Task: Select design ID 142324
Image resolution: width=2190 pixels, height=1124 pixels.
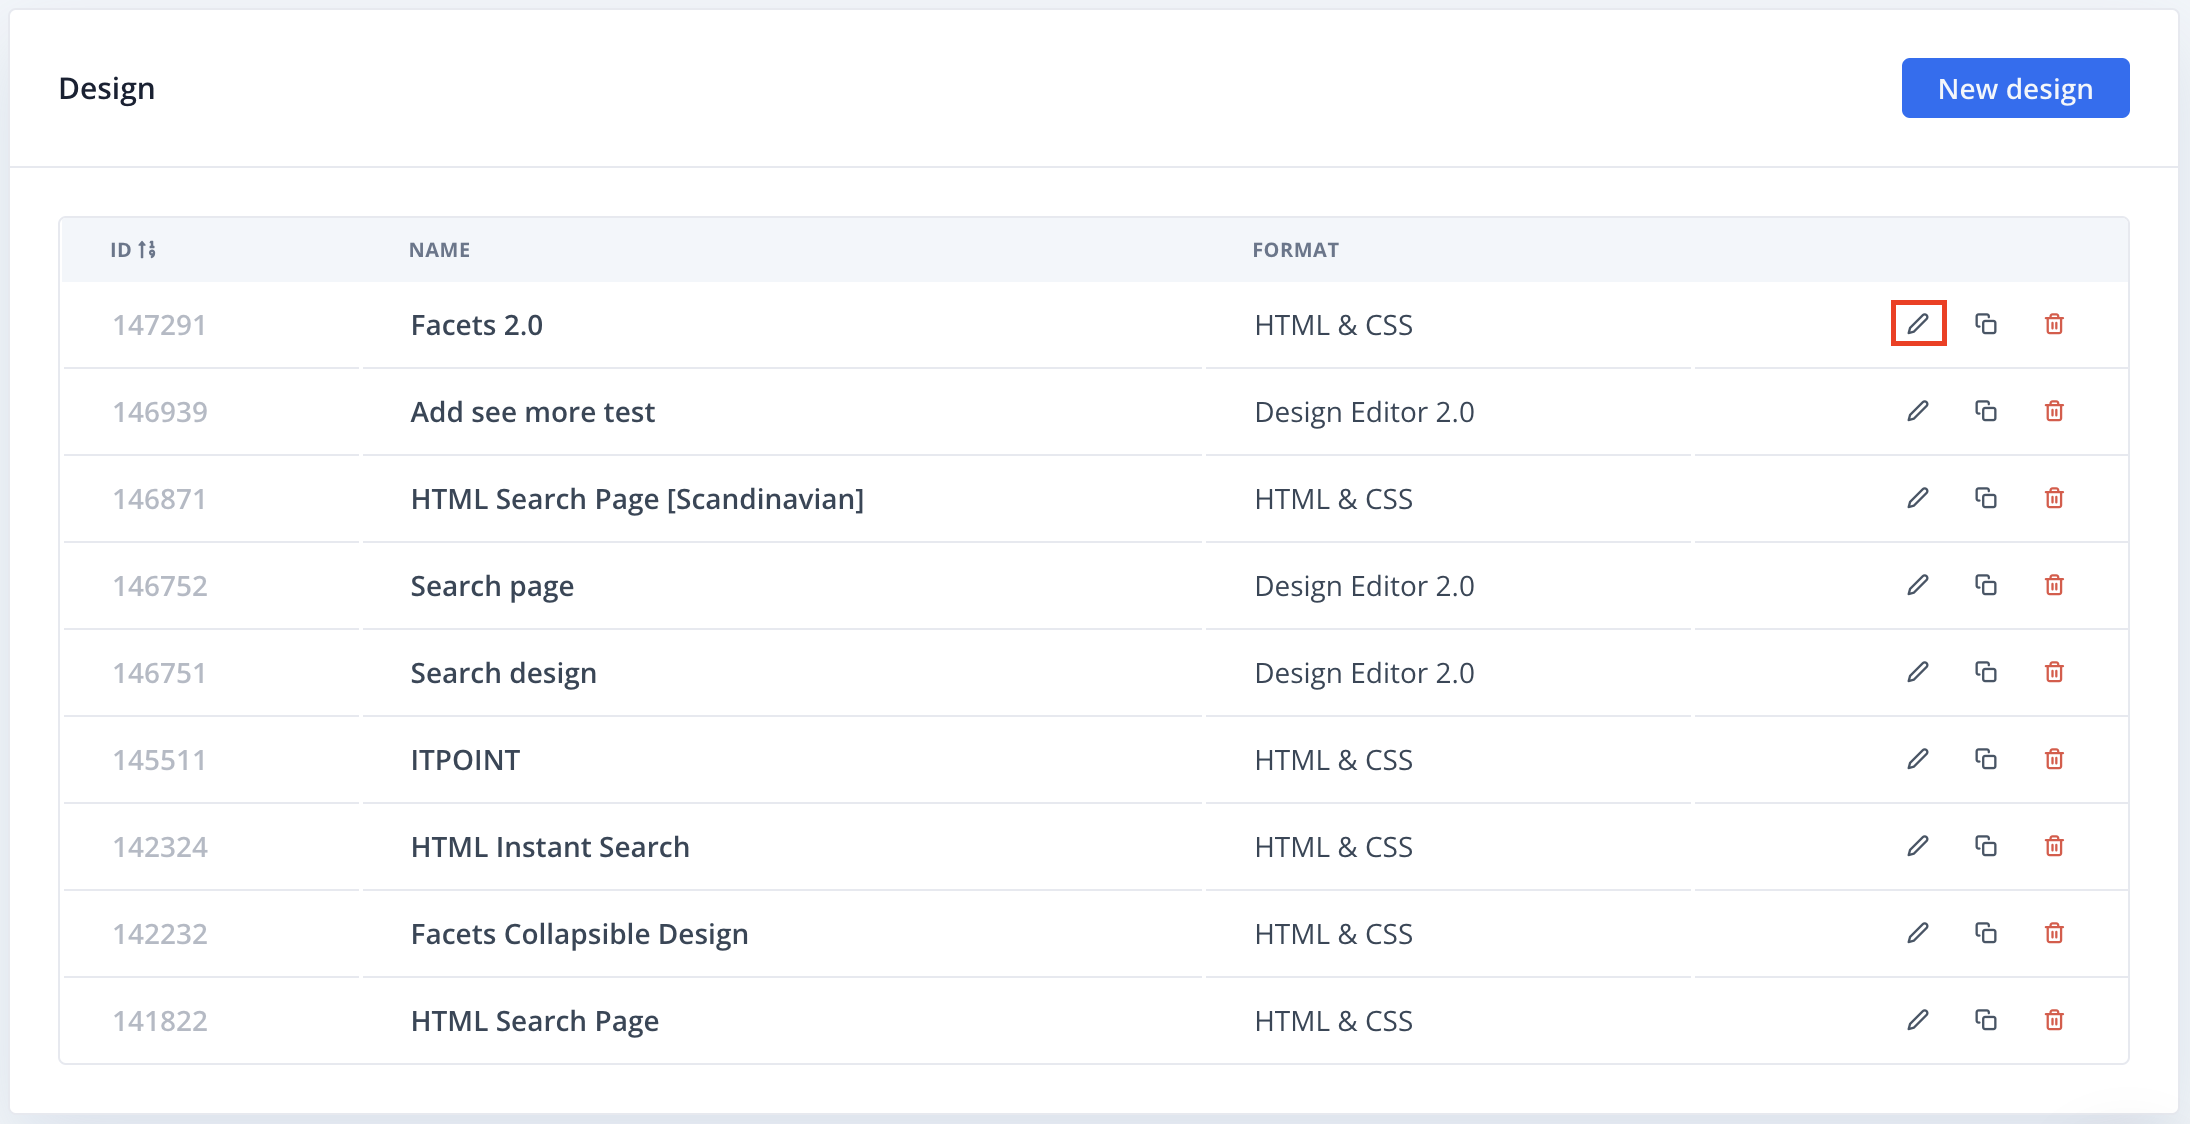Action: pos(160,847)
